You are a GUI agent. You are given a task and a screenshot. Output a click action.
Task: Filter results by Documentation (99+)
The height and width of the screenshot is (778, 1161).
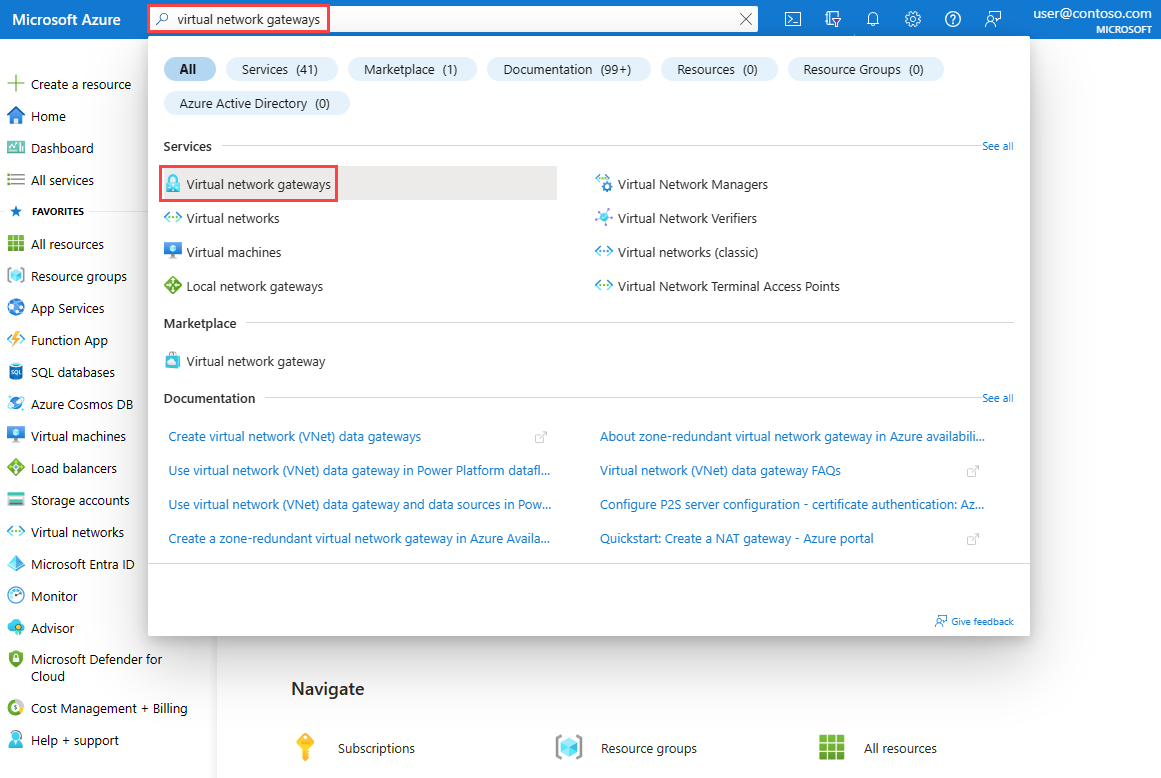(567, 70)
